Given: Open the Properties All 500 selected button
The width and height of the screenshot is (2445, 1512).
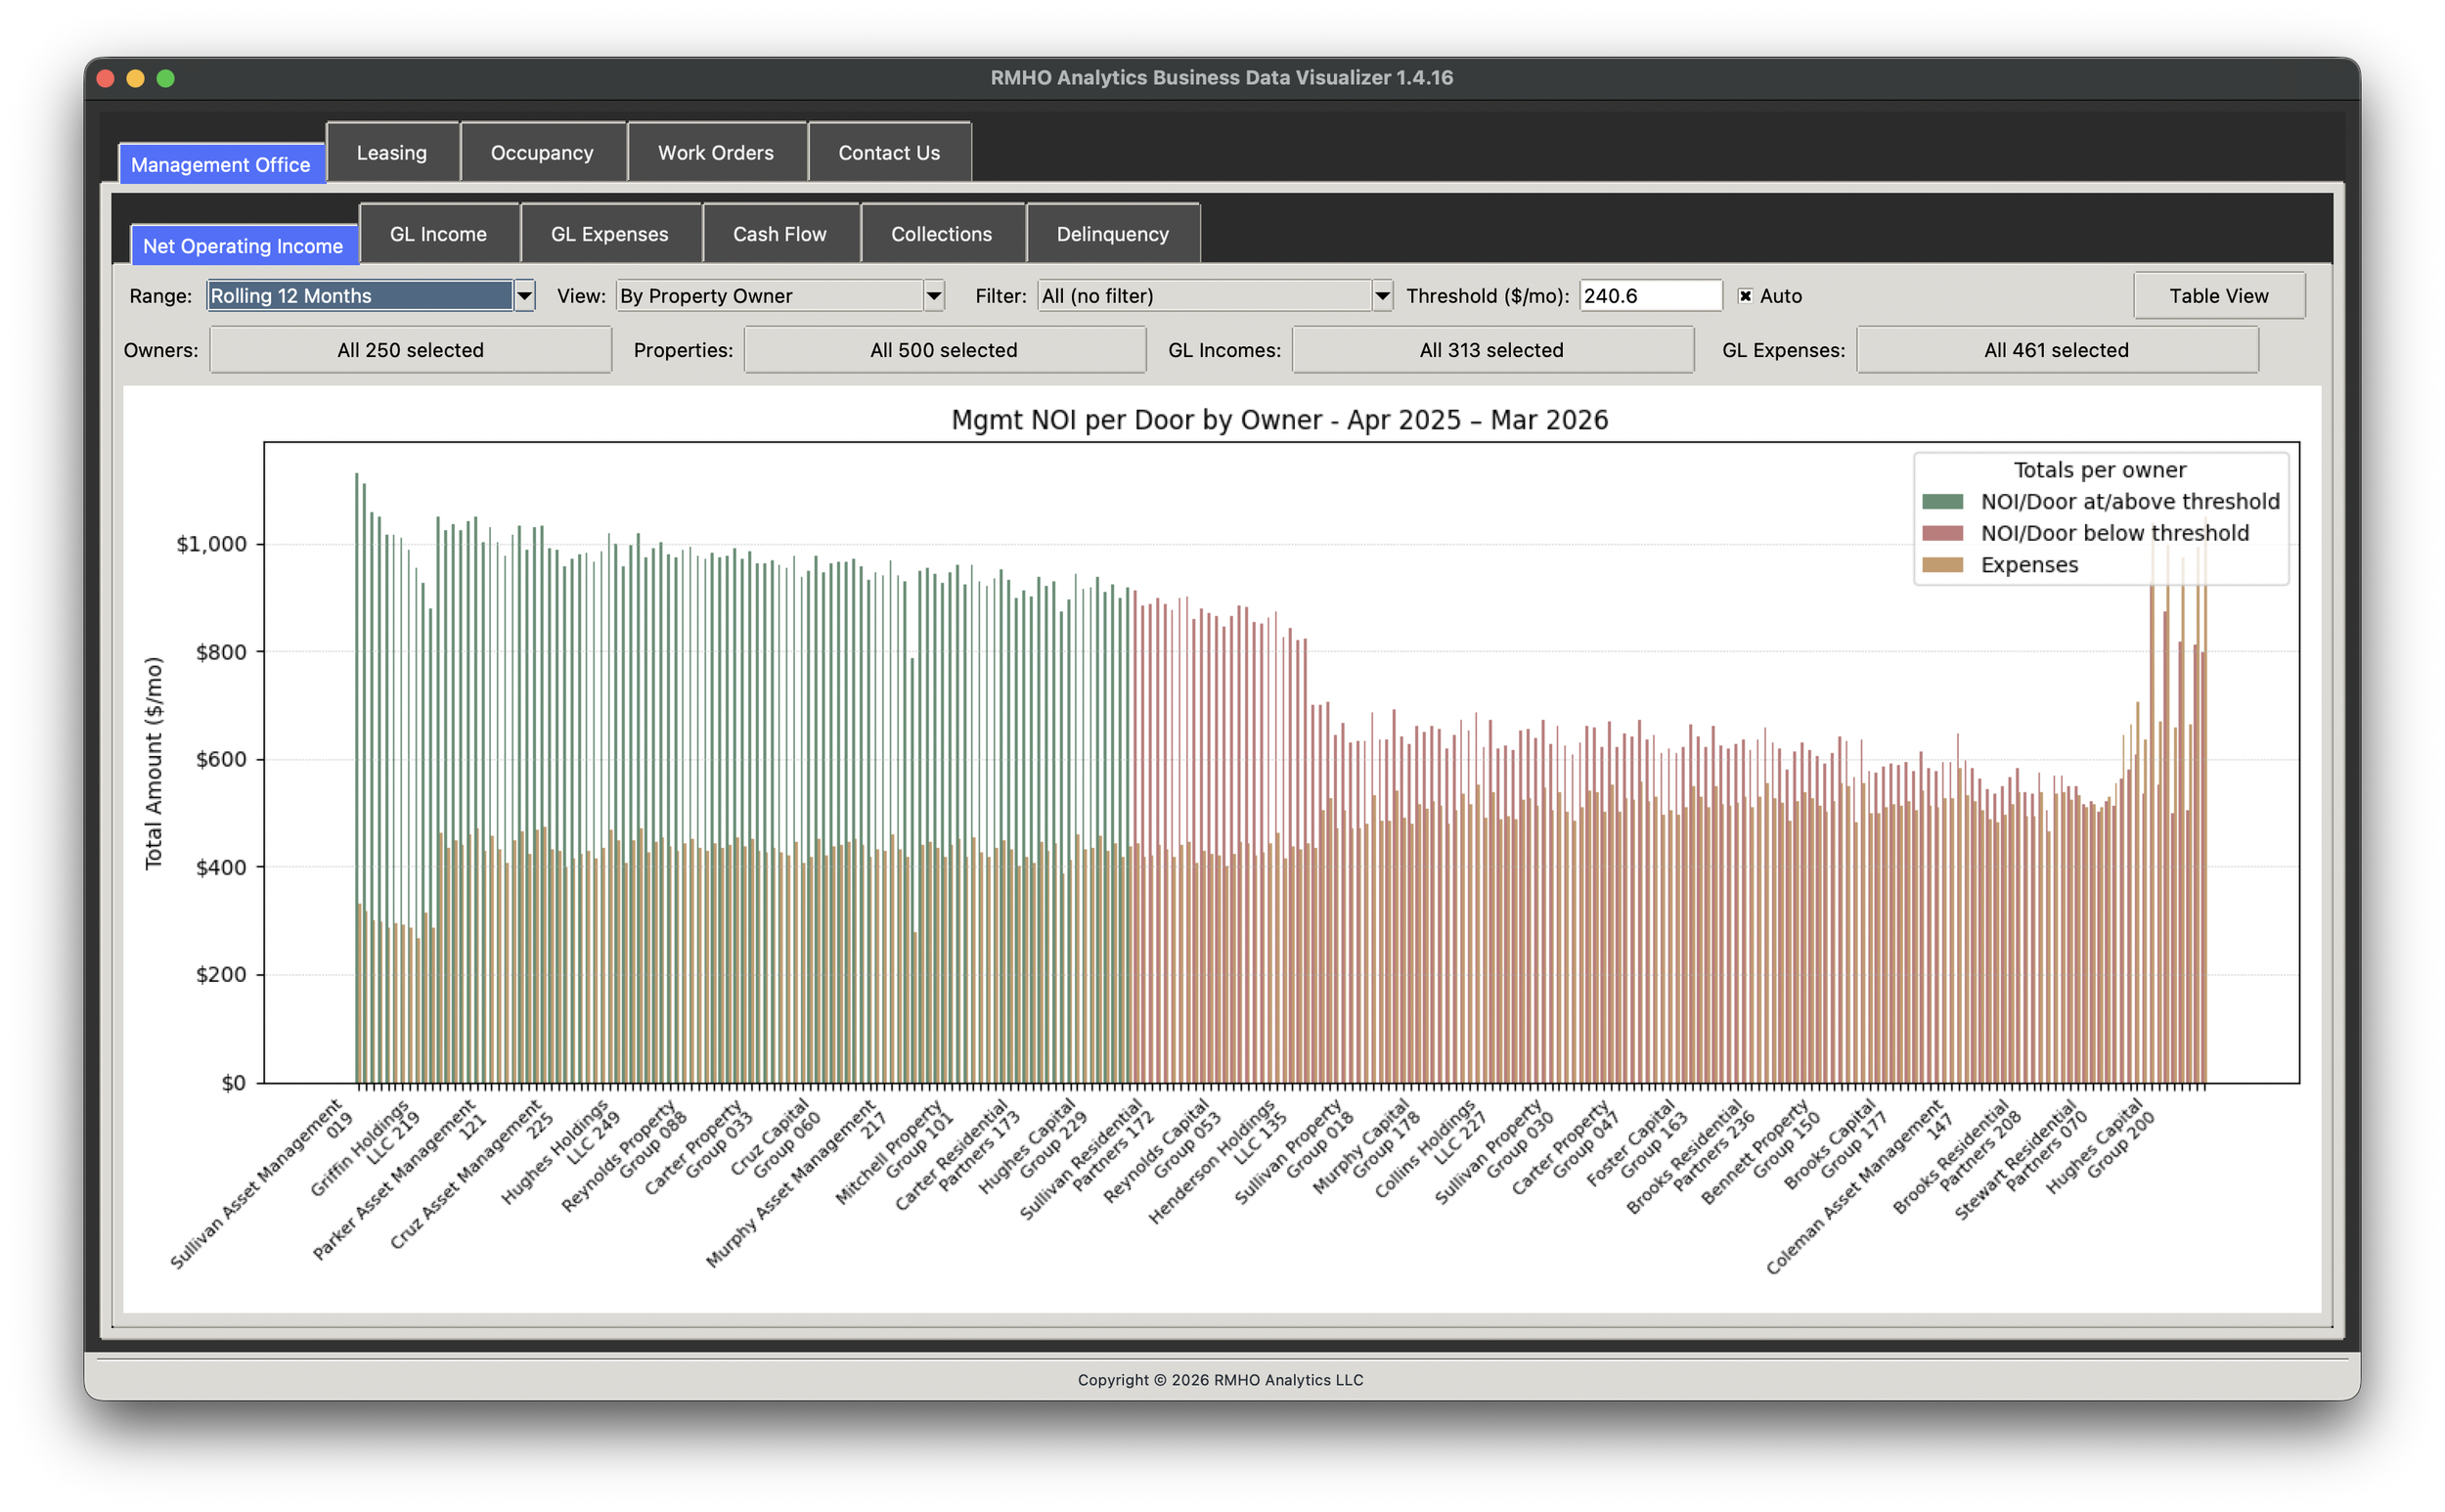Looking at the screenshot, I should point(944,350).
